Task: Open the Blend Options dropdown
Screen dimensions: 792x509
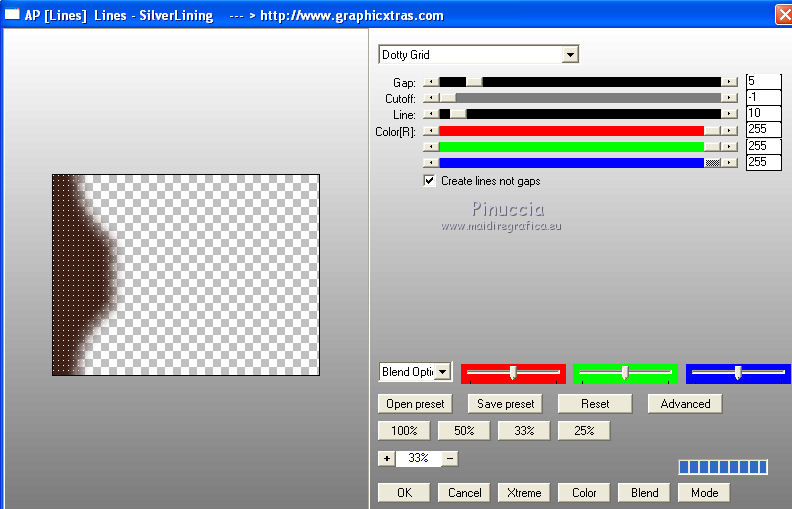Action: tap(442, 372)
